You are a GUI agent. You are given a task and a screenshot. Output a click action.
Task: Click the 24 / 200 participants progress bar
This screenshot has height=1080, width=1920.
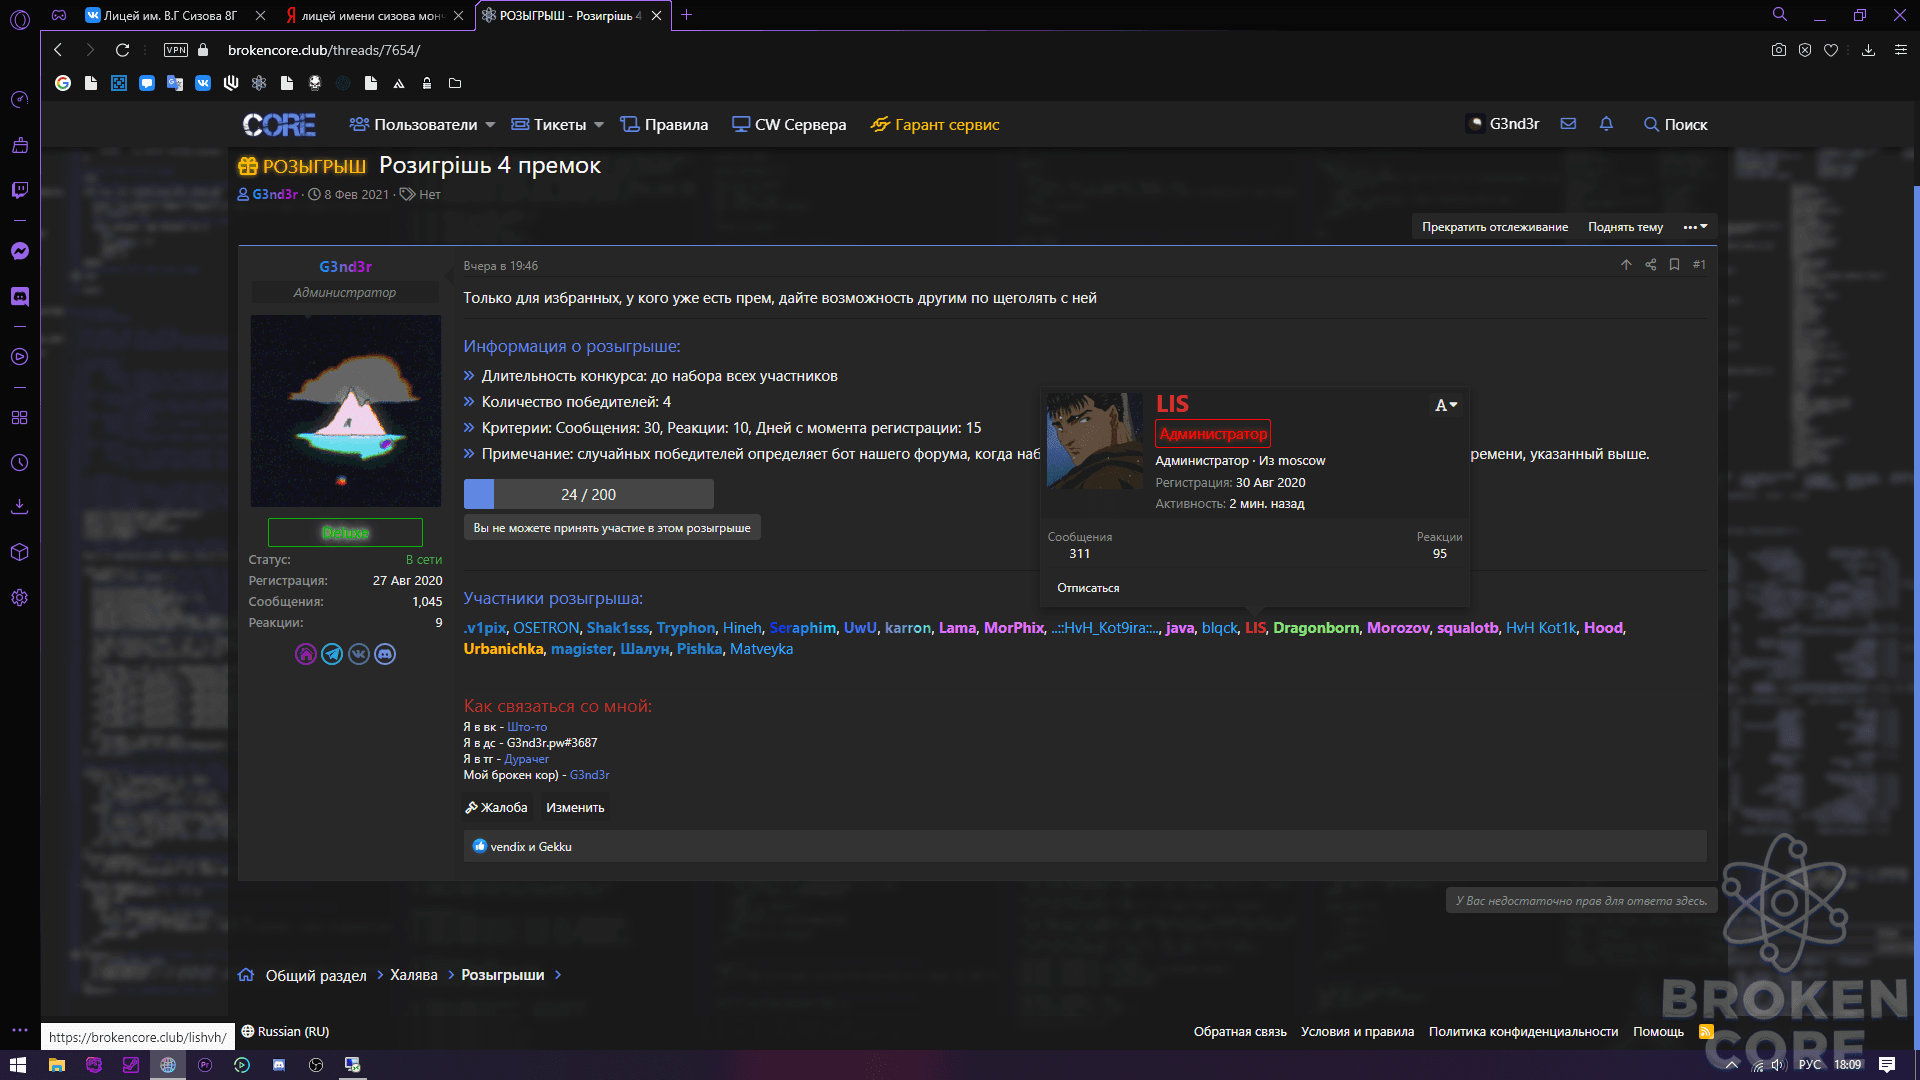coord(588,494)
